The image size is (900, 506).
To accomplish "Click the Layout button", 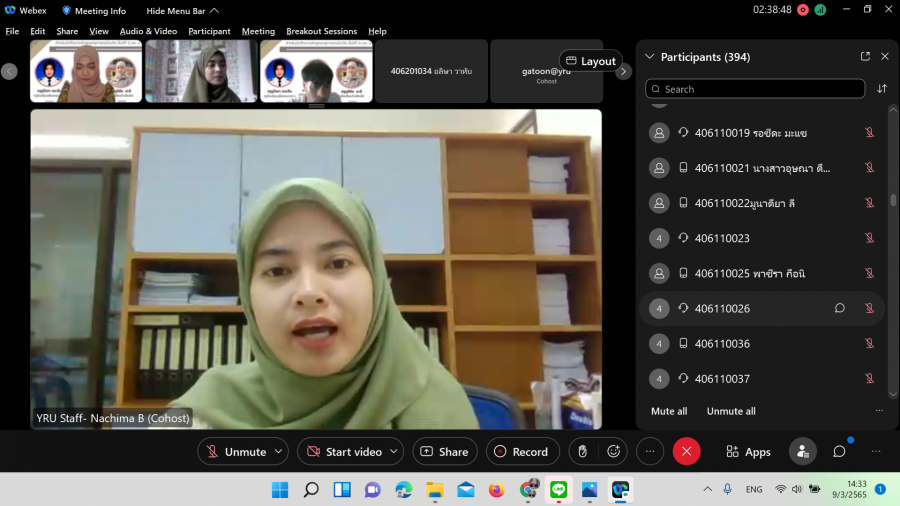I will coord(590,61).
